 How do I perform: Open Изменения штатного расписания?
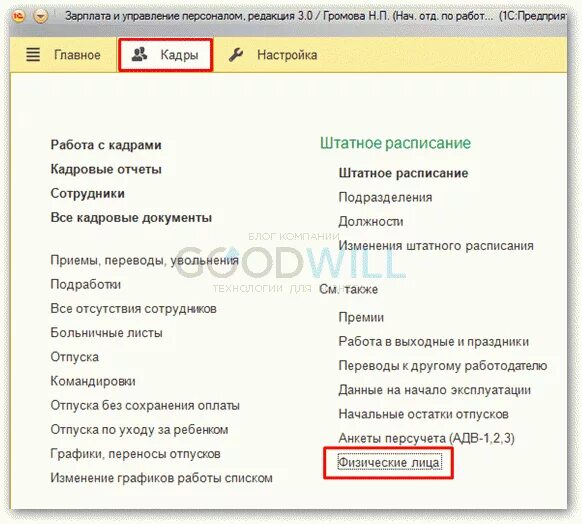coord(436,246)
